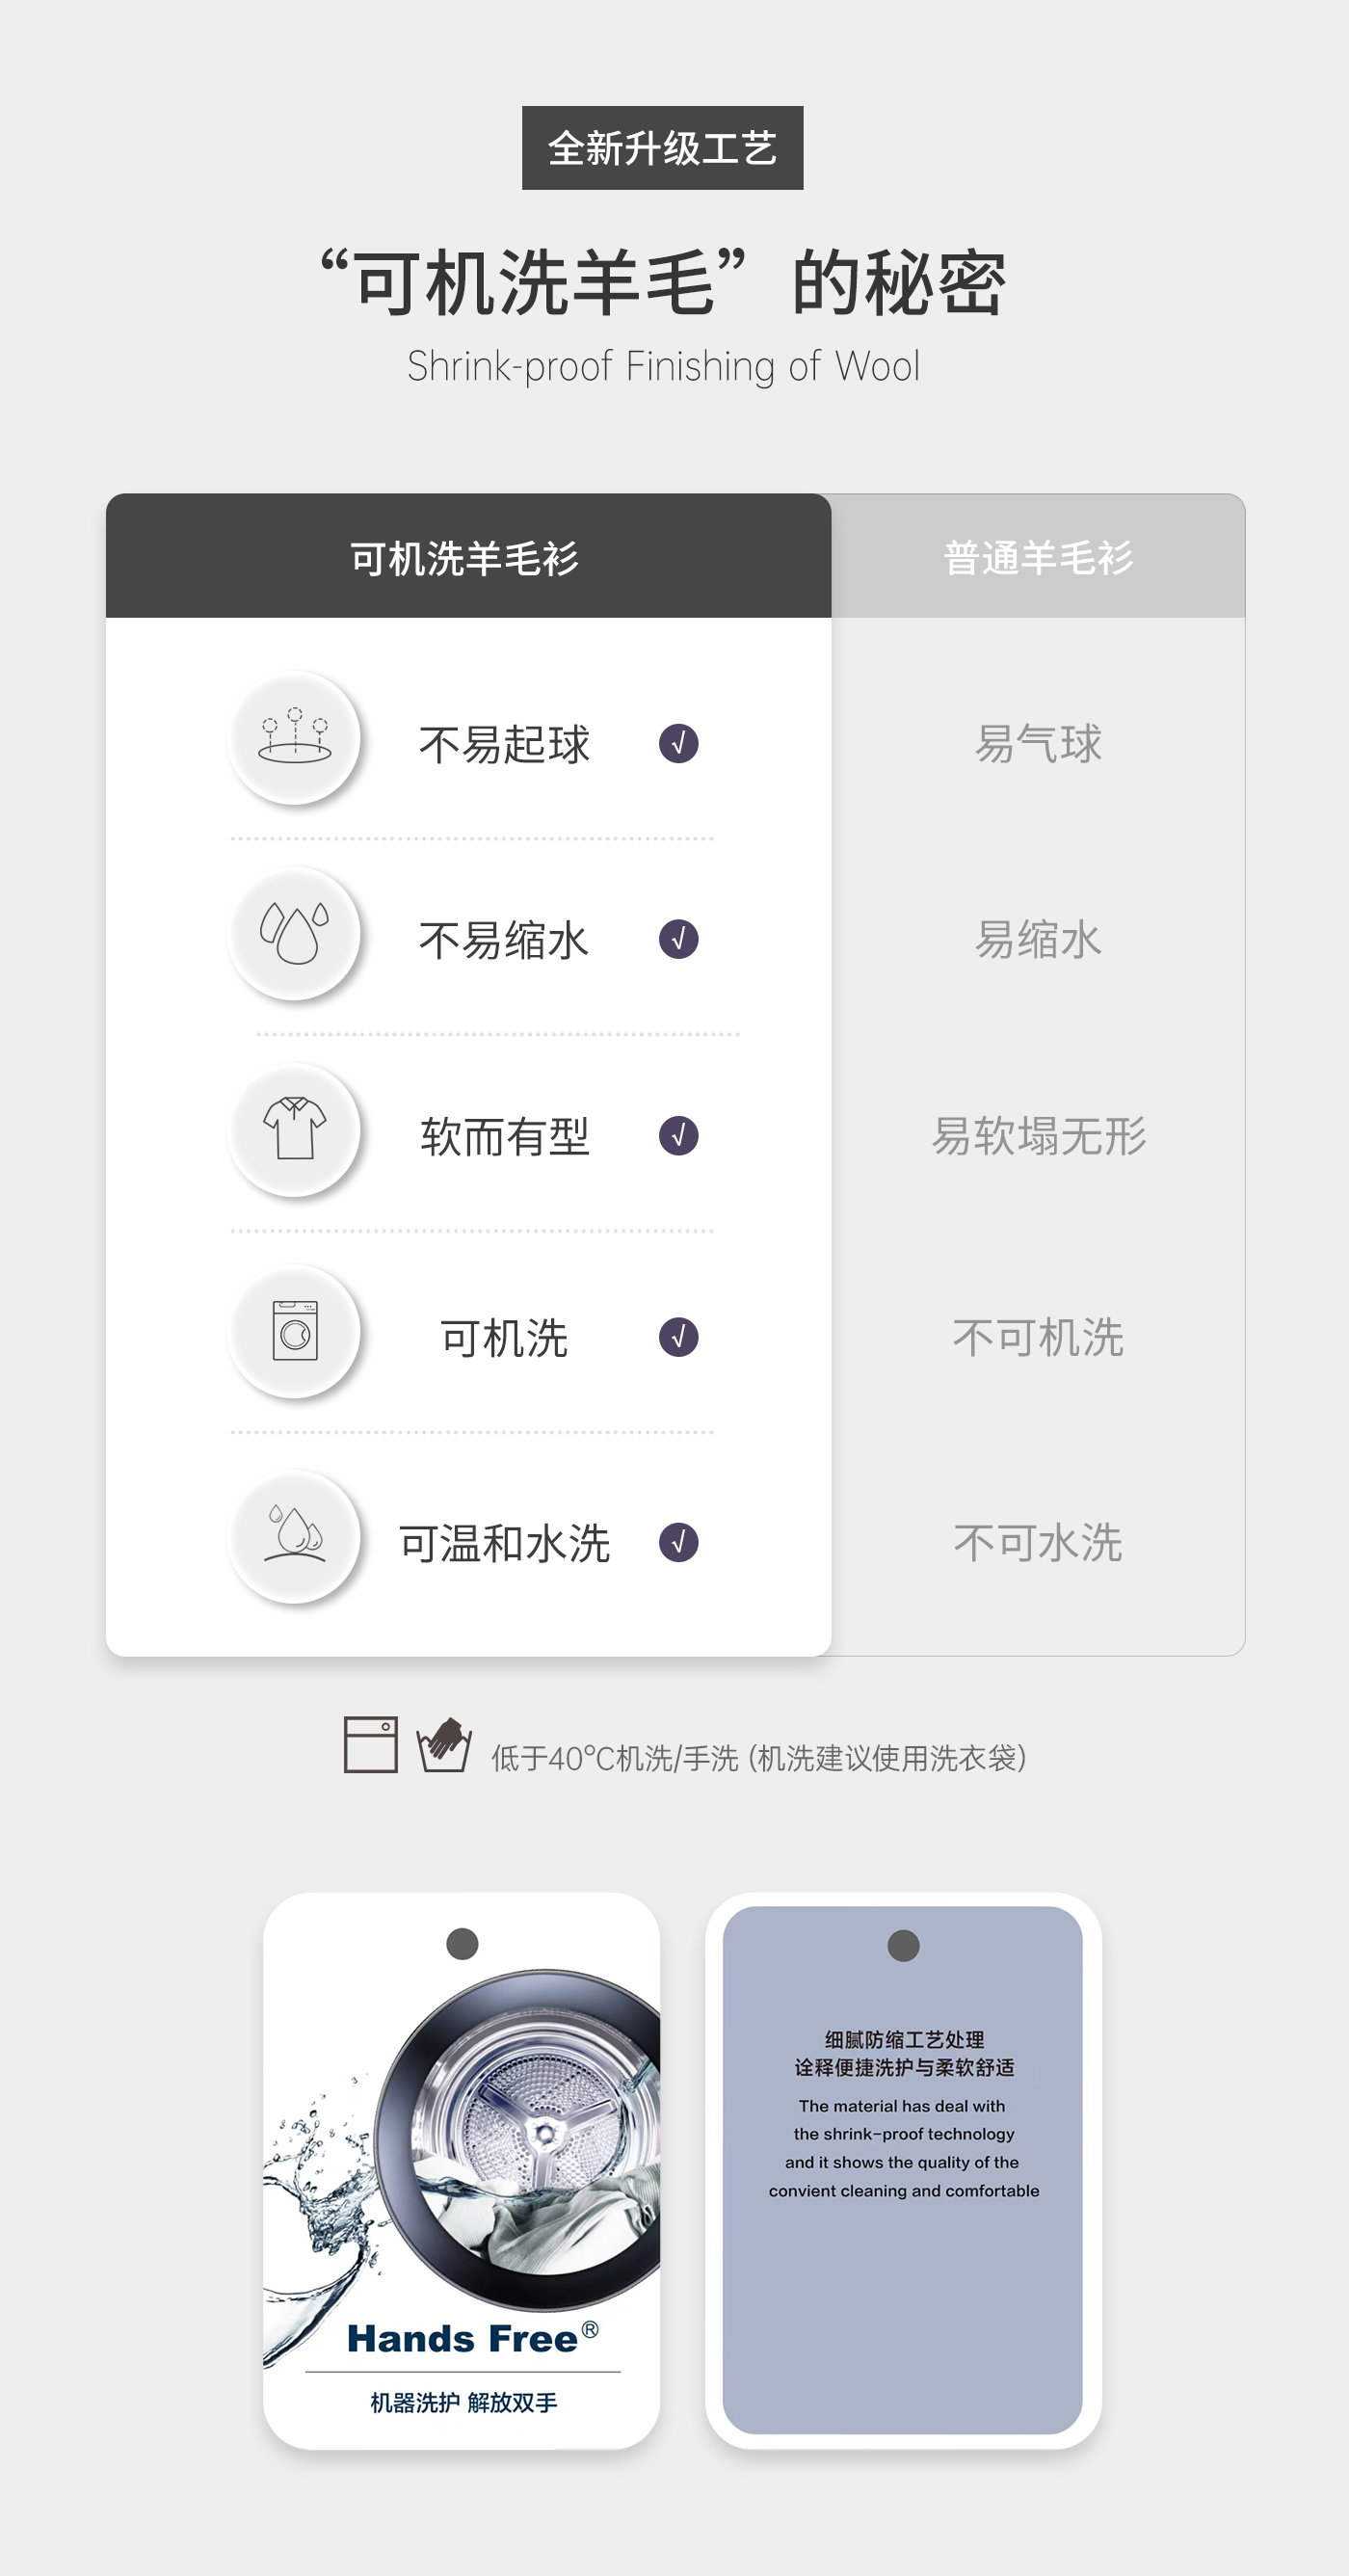
Task: Click the blue shrink-proof description hang tag
Action: 902,2170
